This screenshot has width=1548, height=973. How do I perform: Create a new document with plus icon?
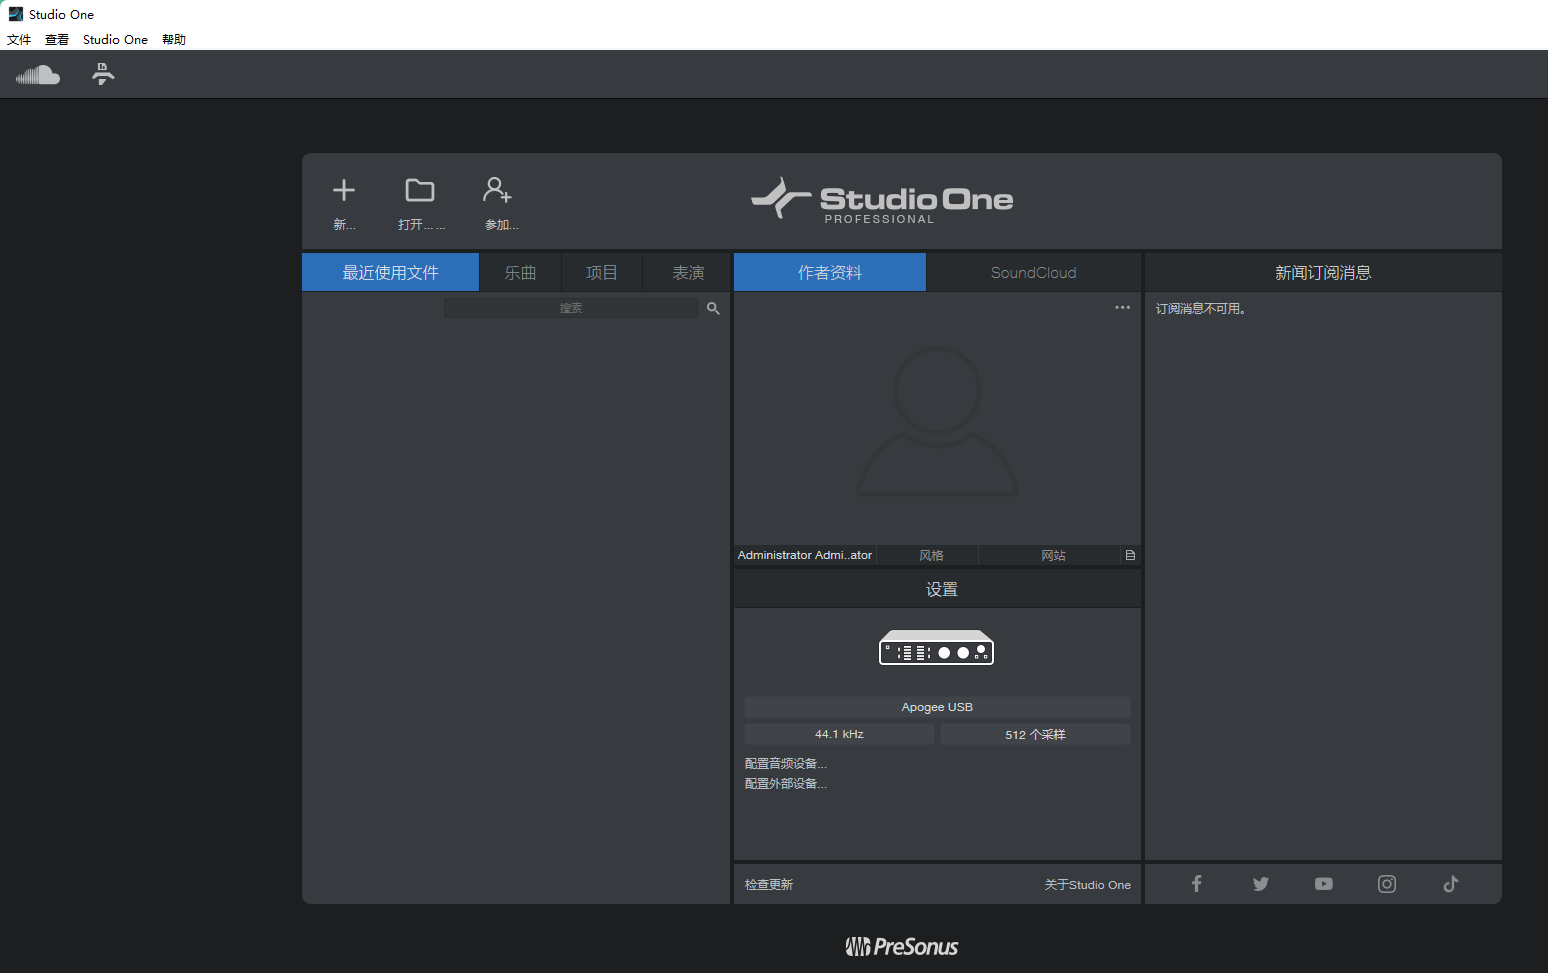344,190
